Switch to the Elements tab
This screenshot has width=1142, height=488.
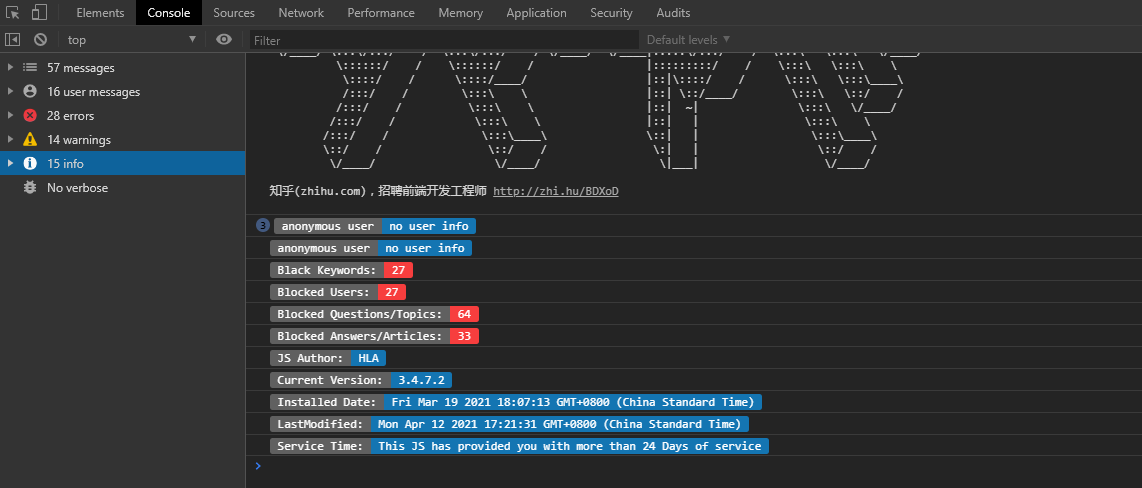point(100,13)
